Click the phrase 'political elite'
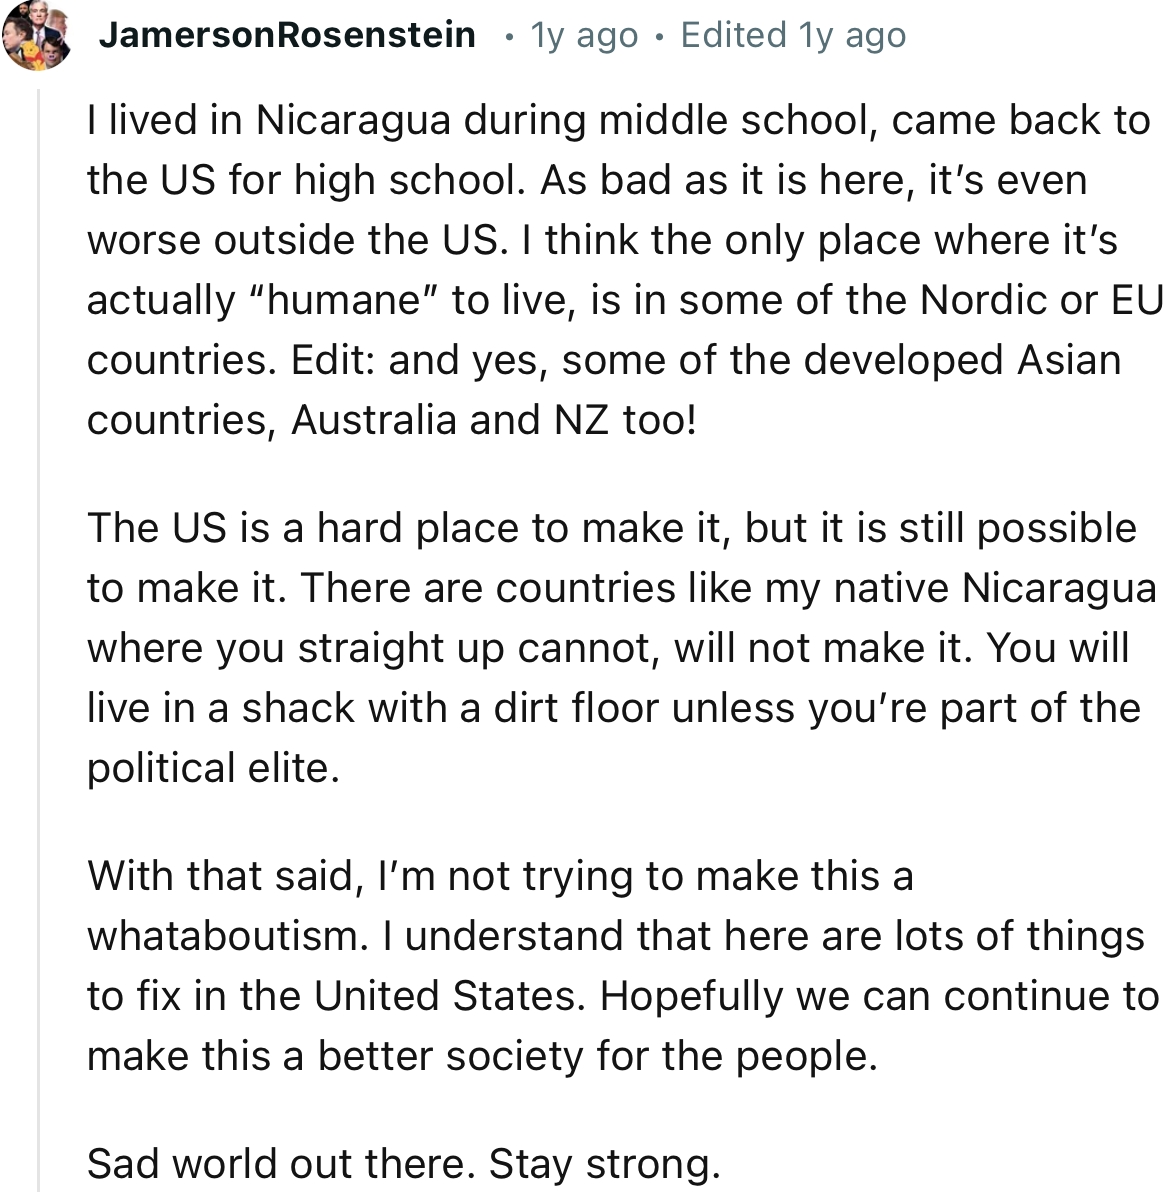 click(210, 767)
